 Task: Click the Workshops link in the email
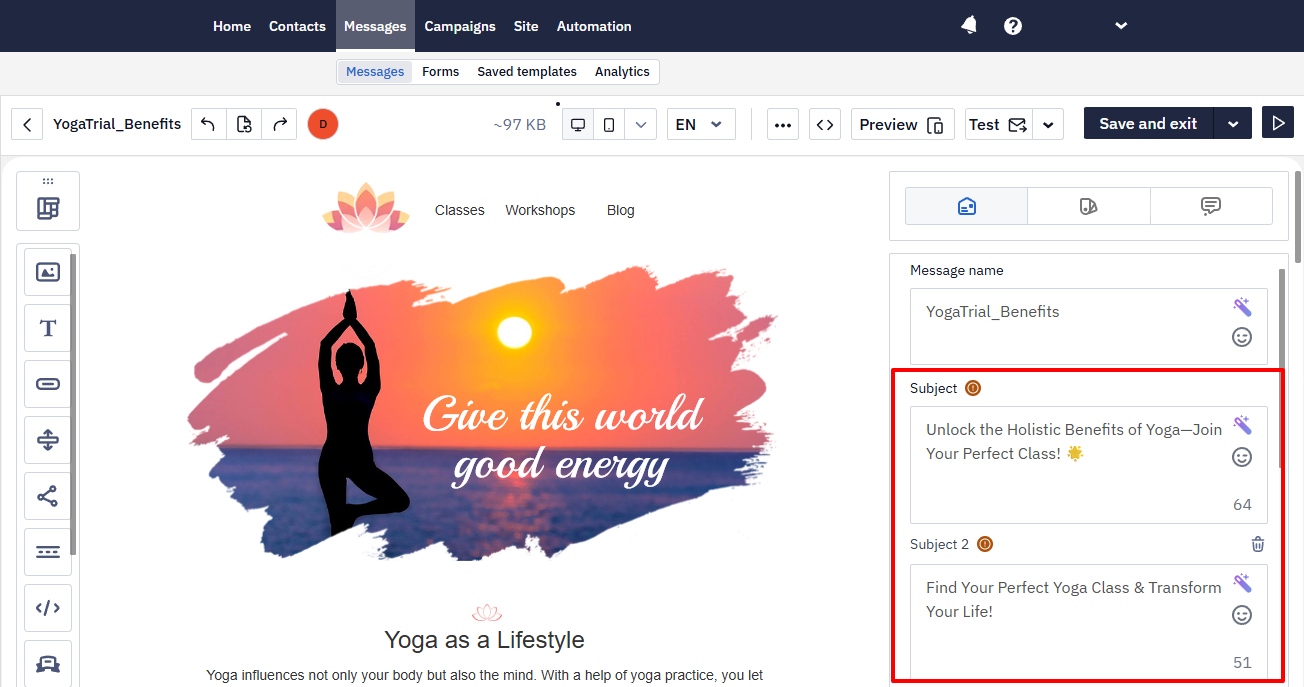click(x=540, y=210)
